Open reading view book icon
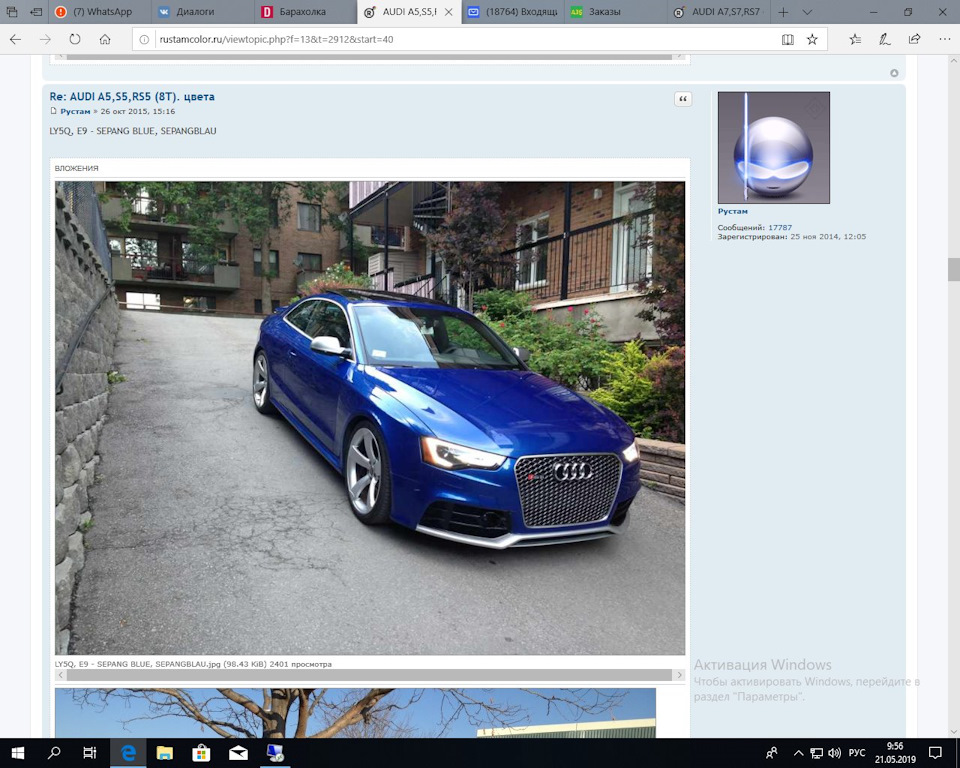This screenshot has height=768, width=960. [x=787, y=39]
